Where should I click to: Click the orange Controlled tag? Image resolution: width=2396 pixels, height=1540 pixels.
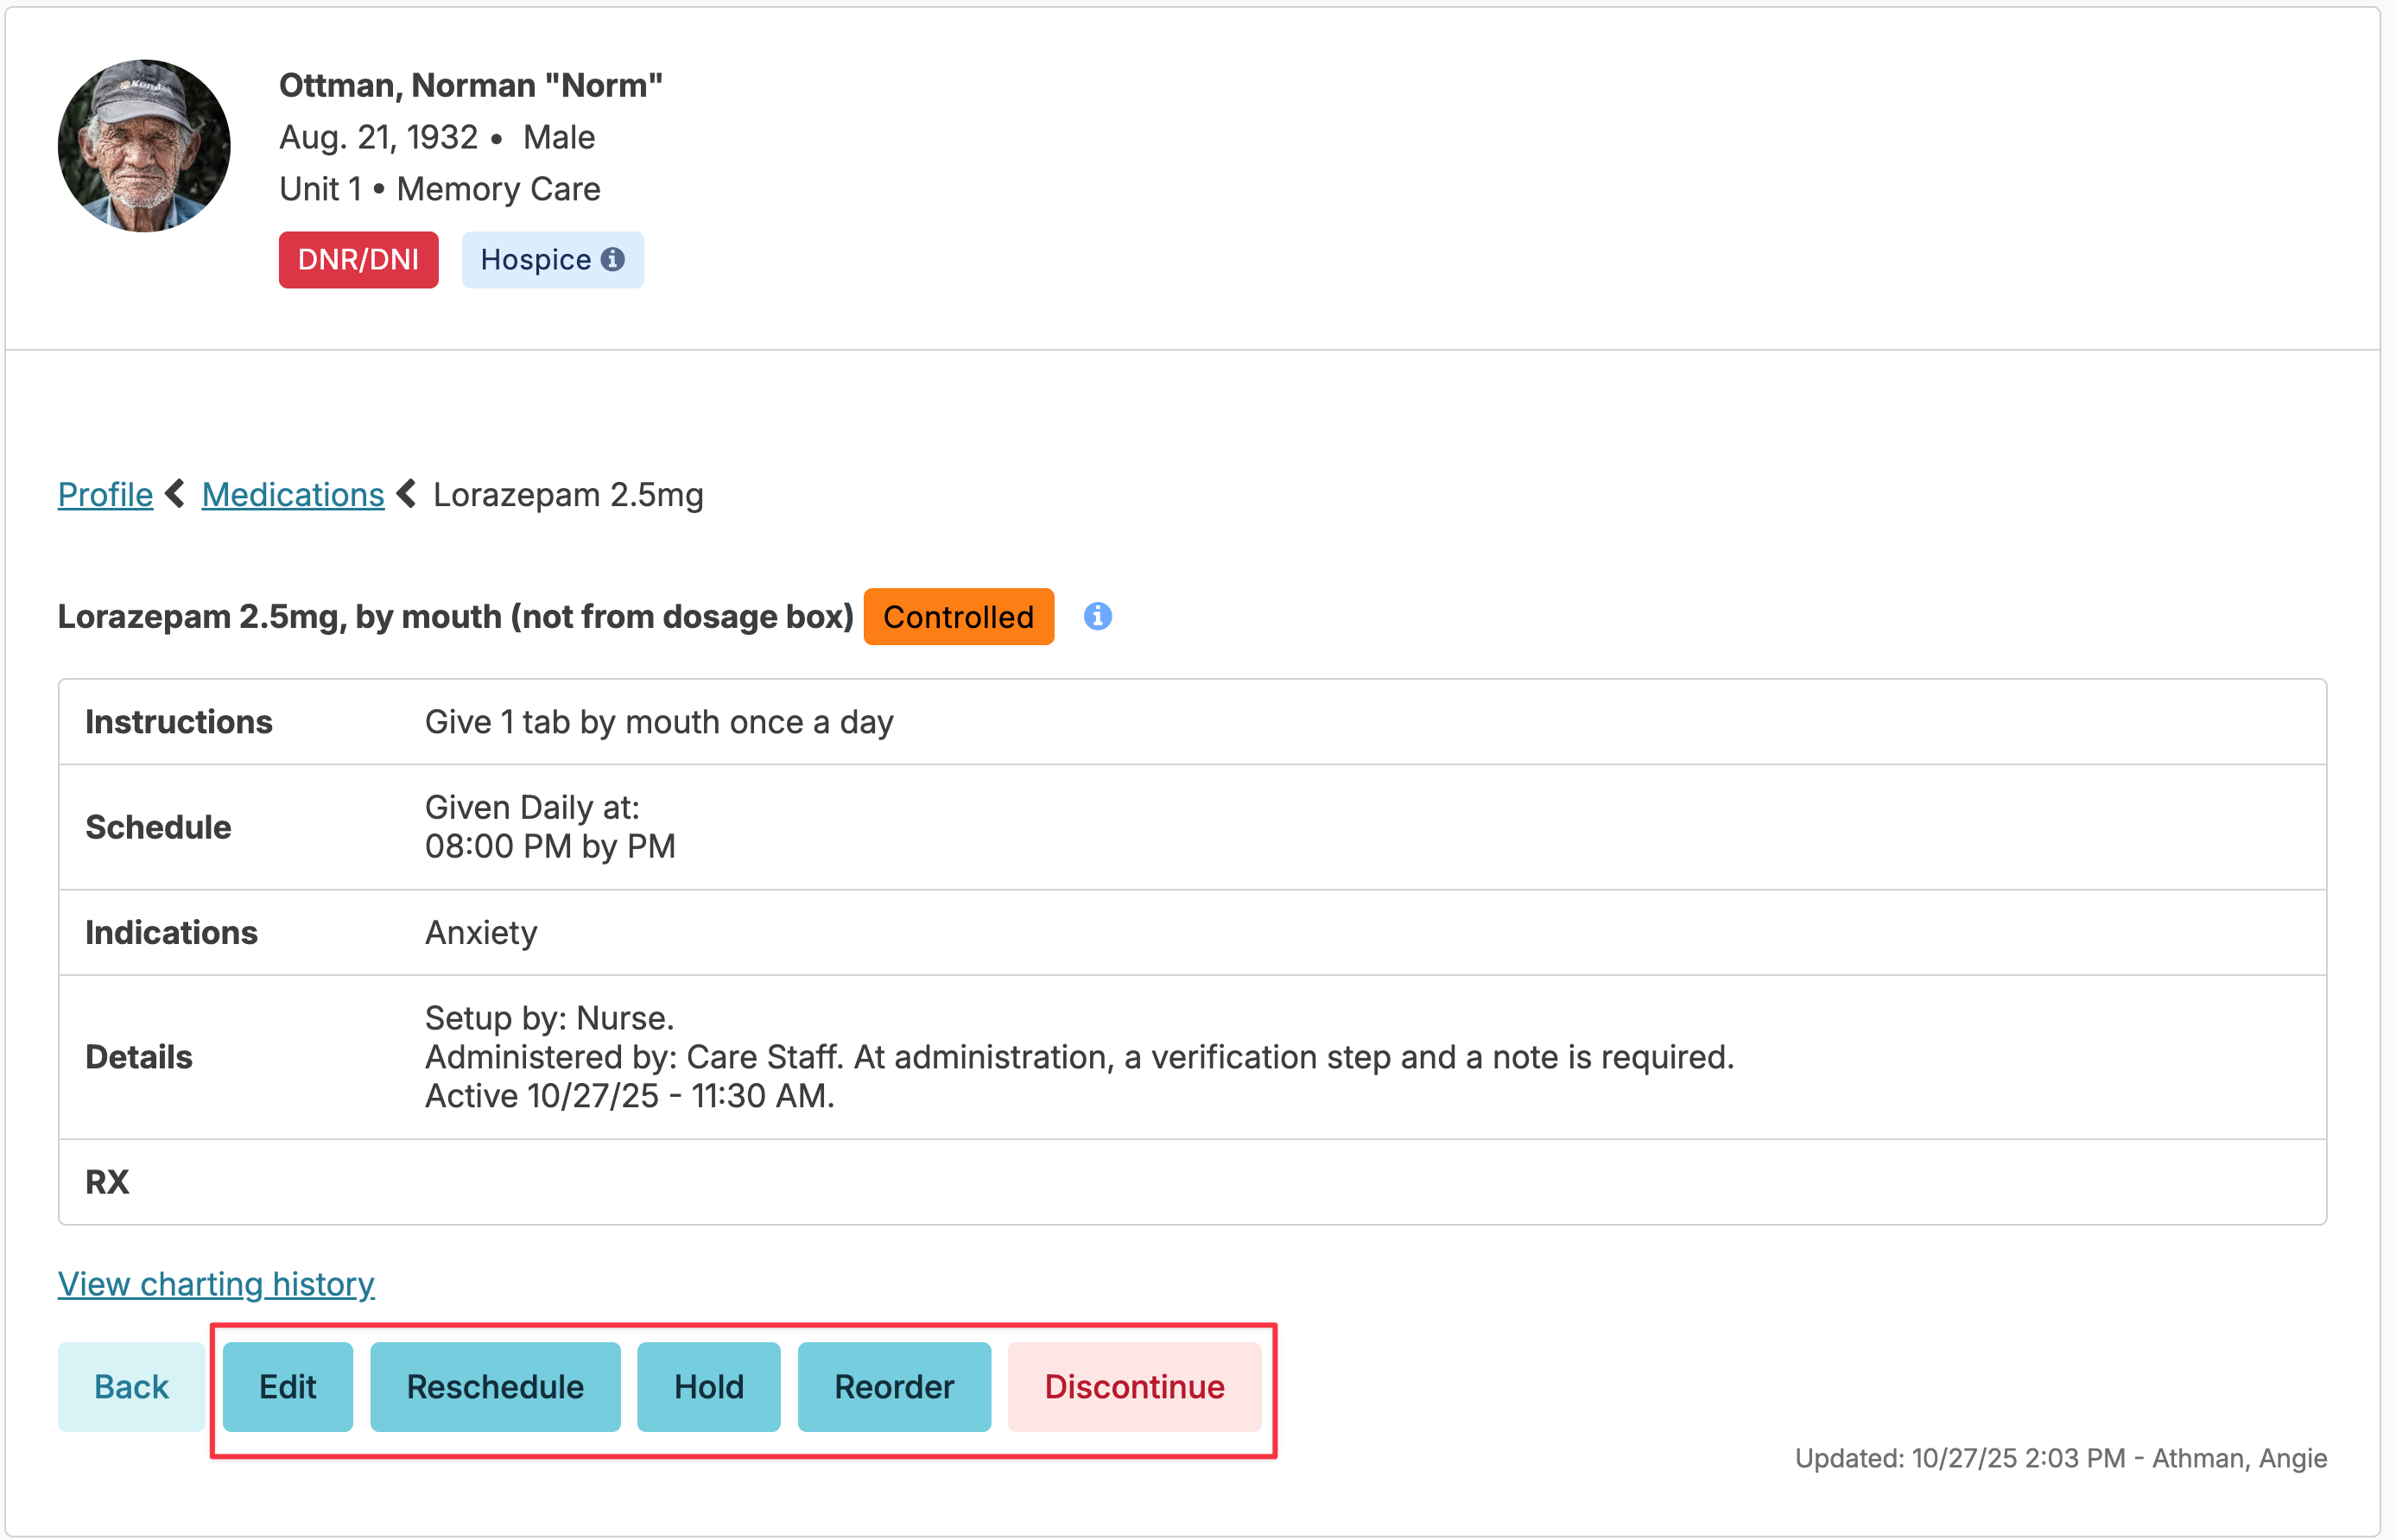[957, 617]
